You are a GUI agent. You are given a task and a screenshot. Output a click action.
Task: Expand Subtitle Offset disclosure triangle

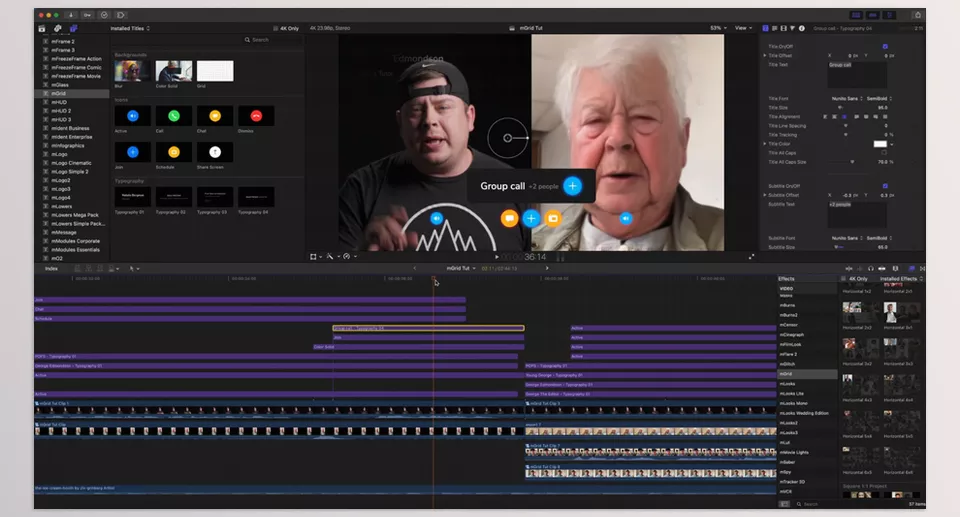765,195
